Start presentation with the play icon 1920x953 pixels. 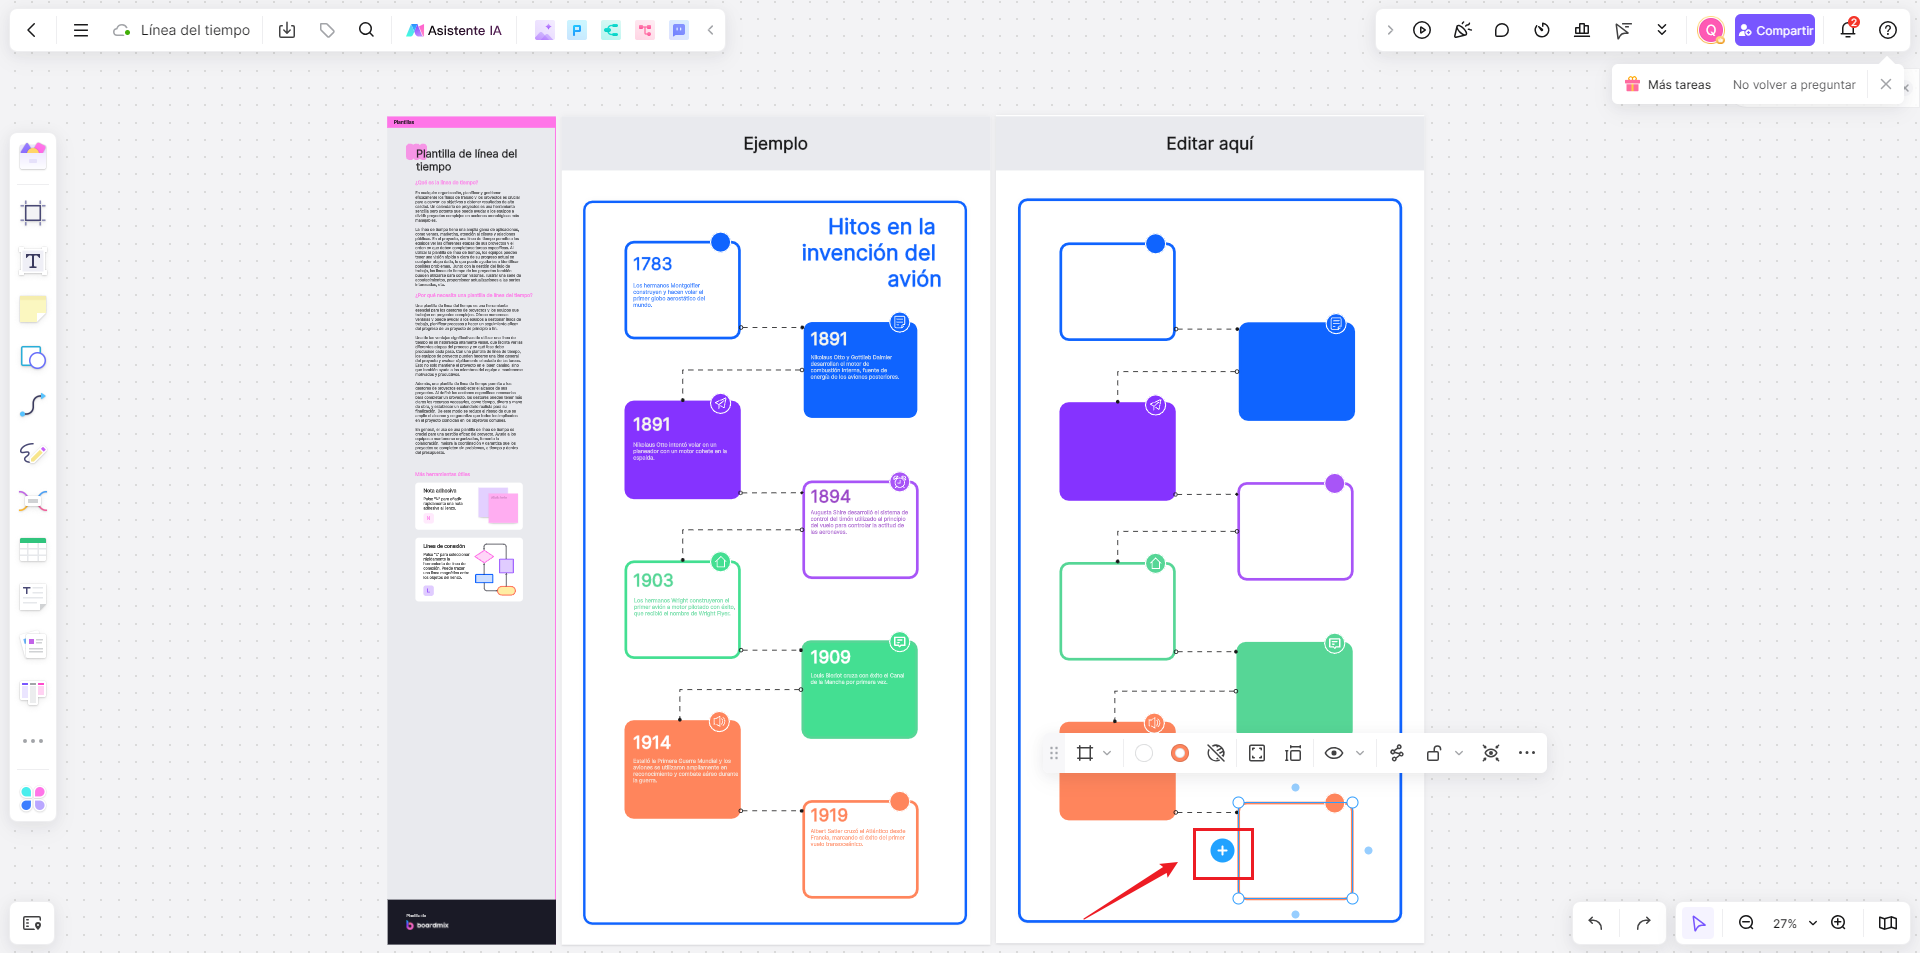tap(1422, 30)
